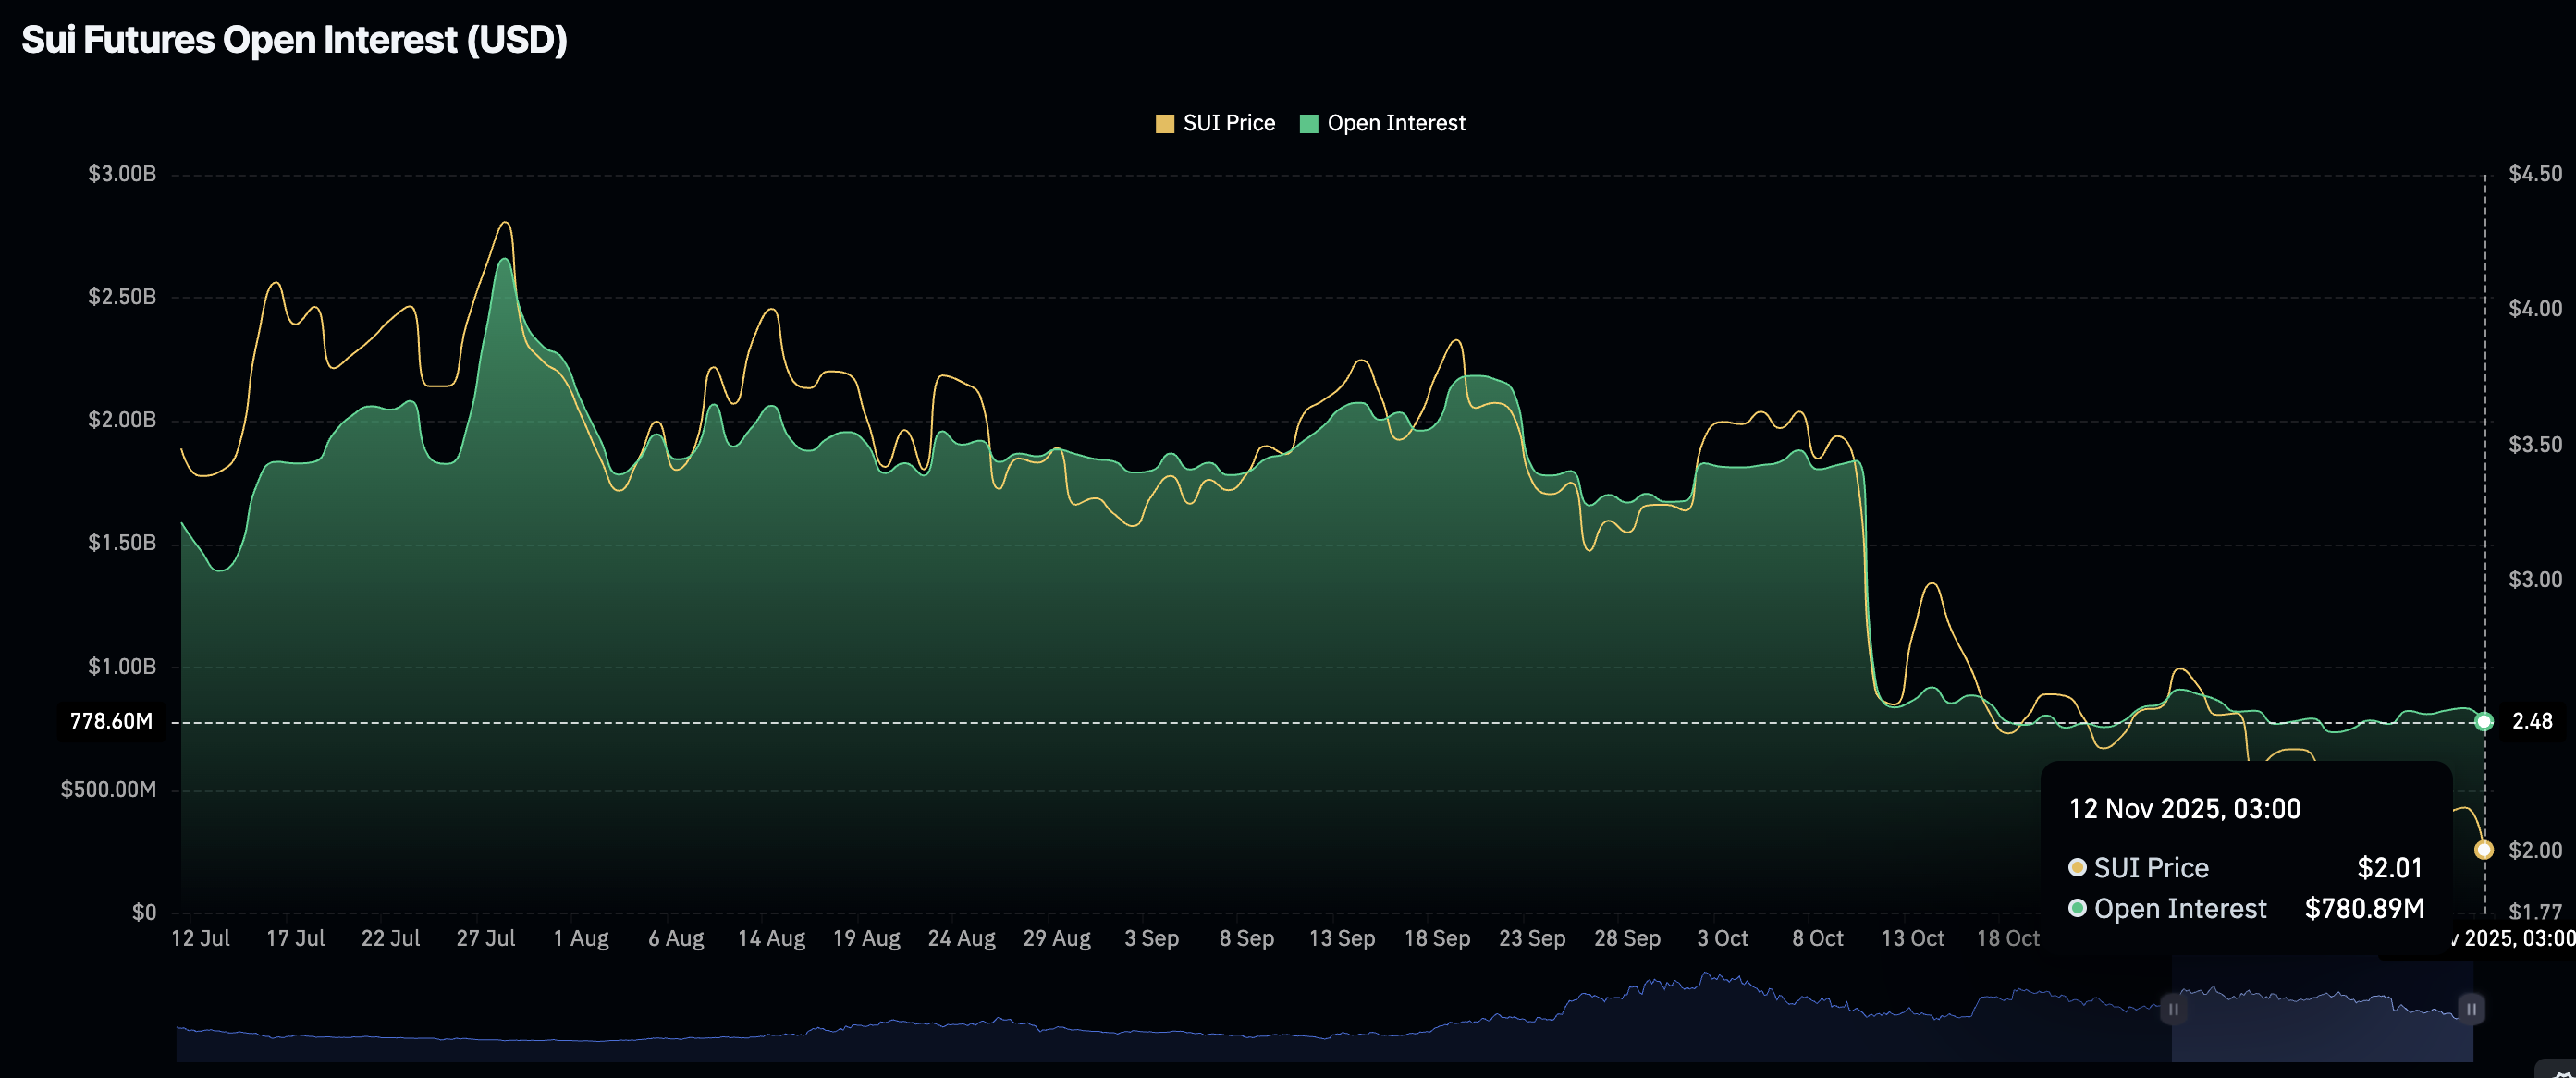Click the 2.48 price label on the right axis
This screenshot has width=2576, height=1078.
point(2532,721)
